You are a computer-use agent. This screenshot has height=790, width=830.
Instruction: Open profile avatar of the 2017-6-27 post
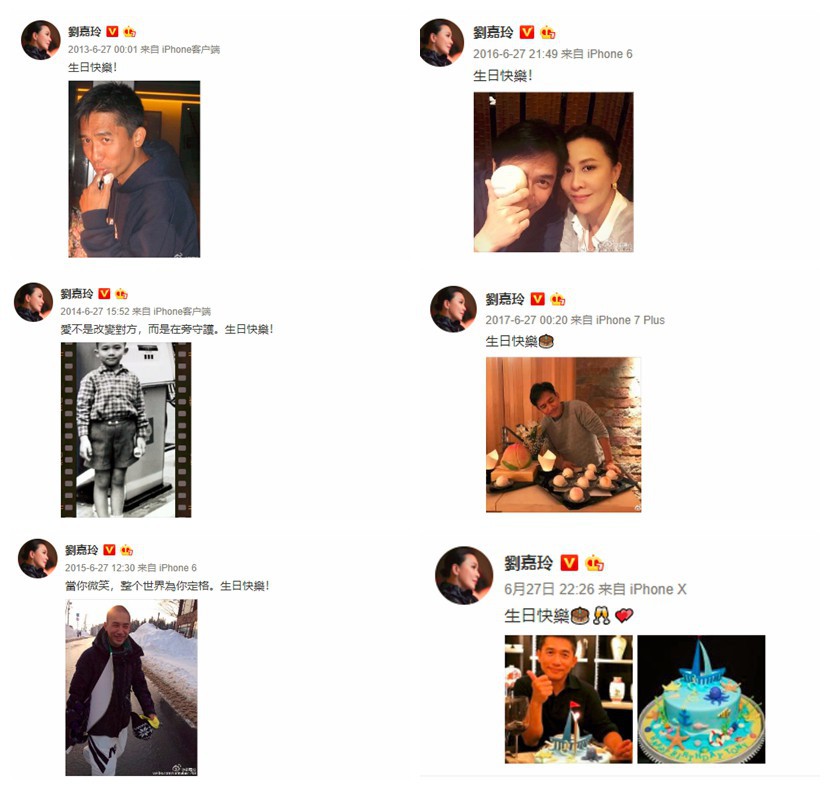pyautogui.click(x=453, y=309)
